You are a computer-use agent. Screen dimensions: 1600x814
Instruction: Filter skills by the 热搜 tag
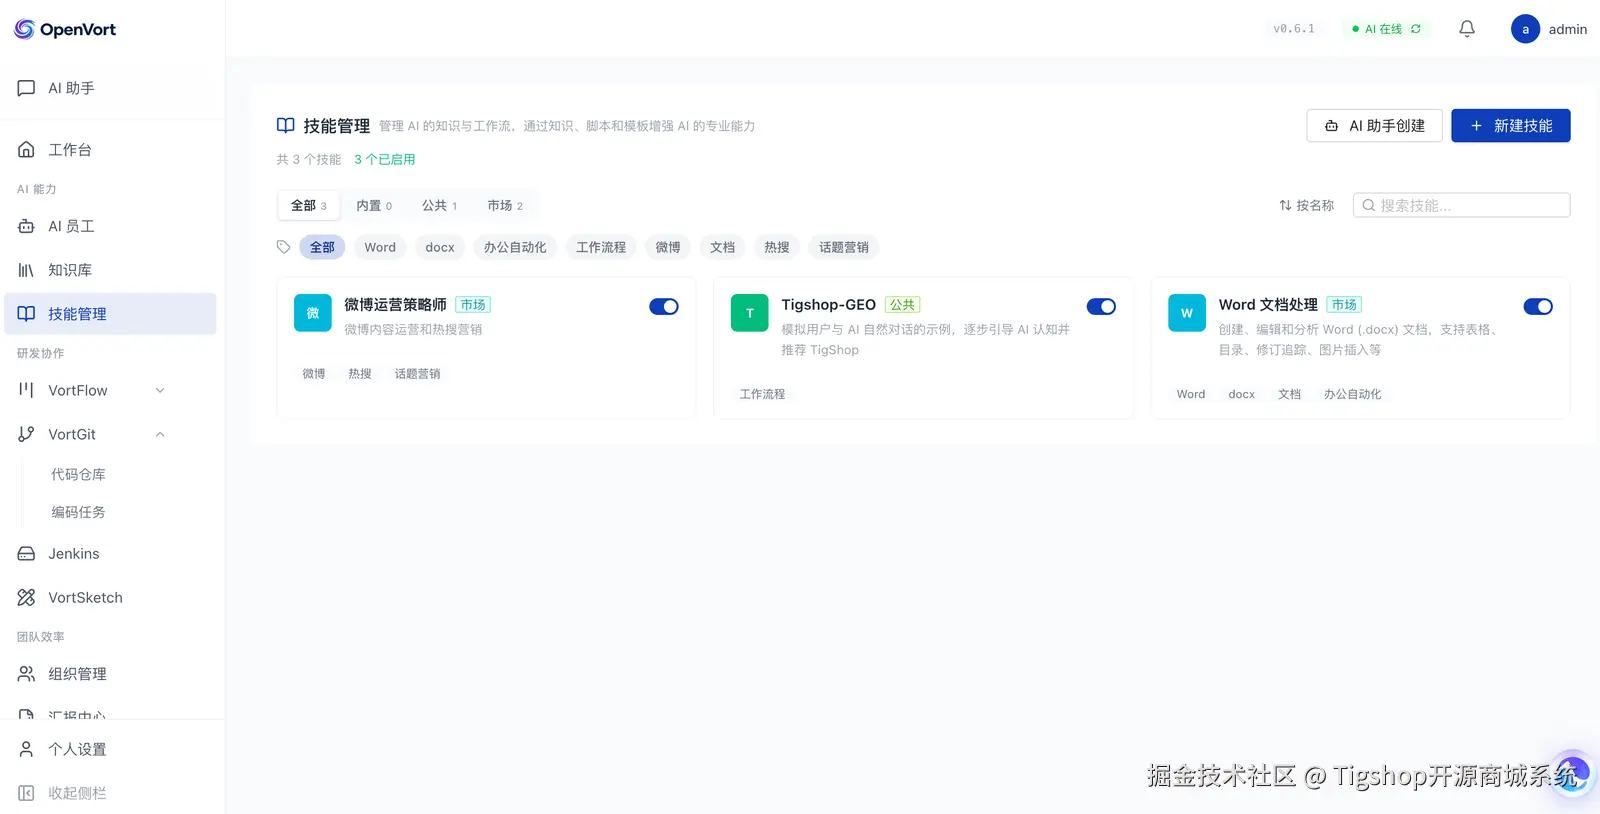tap(777, 248)
